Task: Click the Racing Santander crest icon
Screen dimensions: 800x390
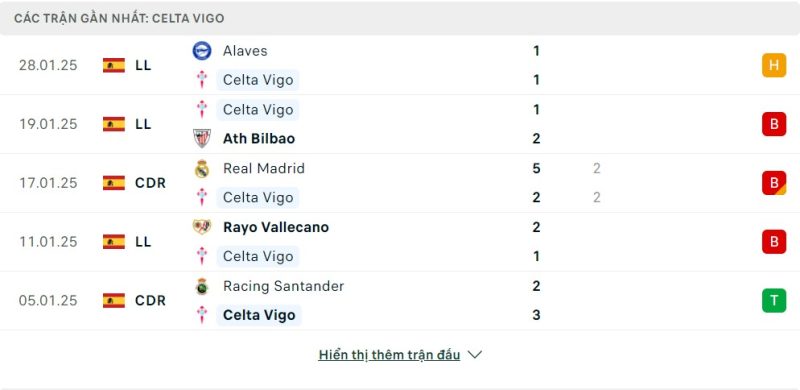Action: (x=202, y=286)
